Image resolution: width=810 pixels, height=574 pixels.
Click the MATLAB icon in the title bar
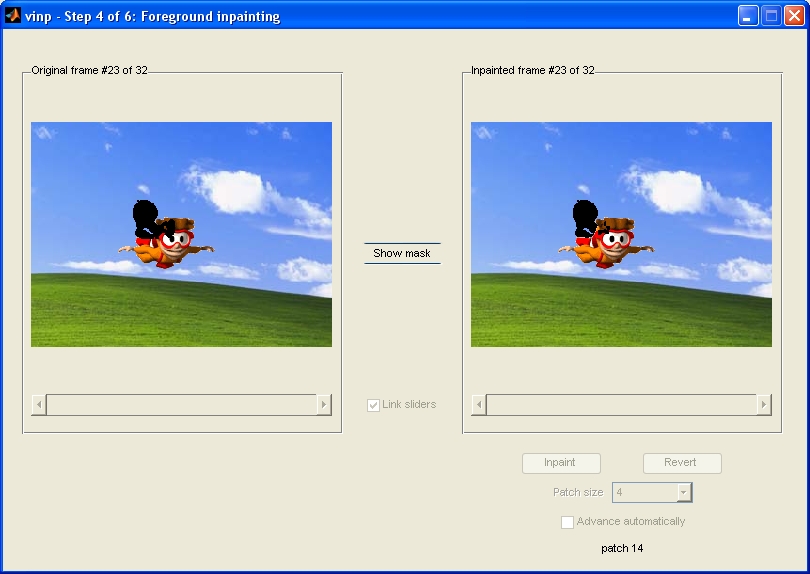pos(13,16)
